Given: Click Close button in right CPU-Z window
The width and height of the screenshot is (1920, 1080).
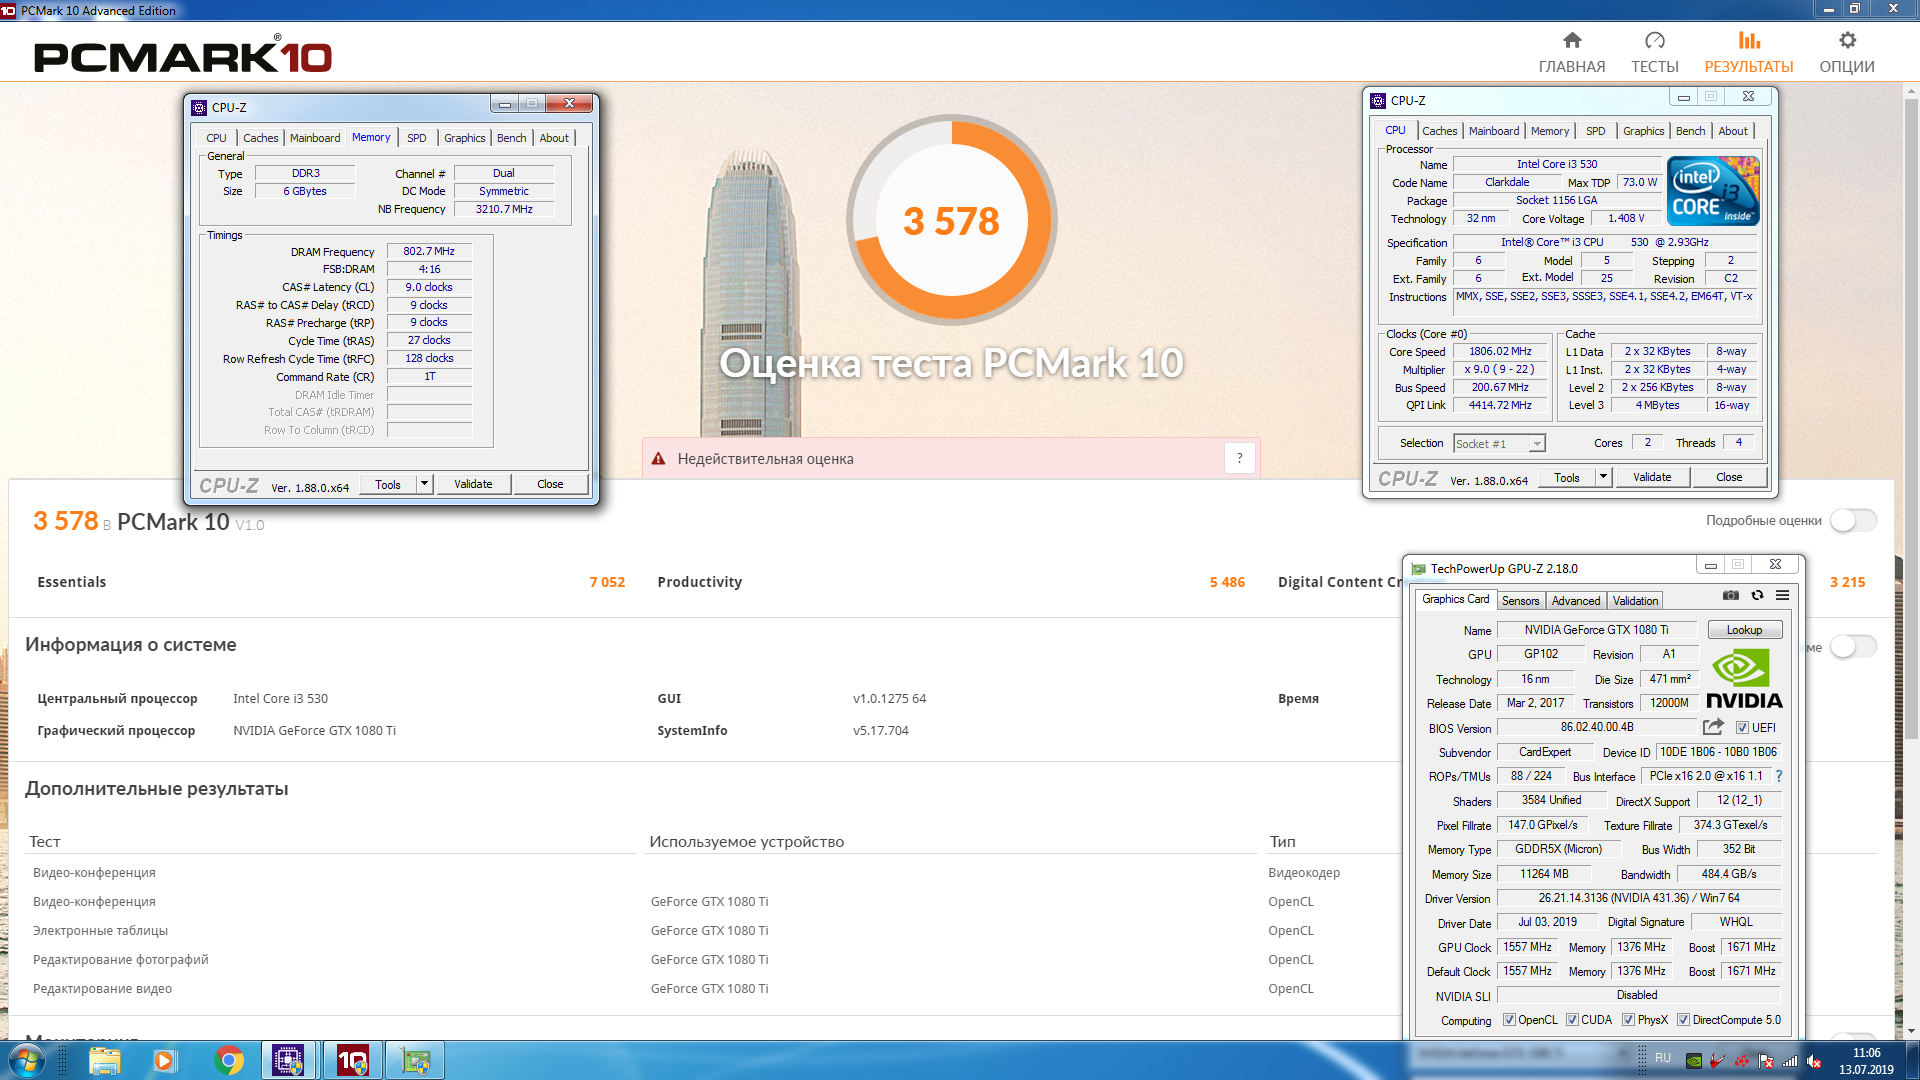Looking at the screenshot, I should (x=1729, y=477).
